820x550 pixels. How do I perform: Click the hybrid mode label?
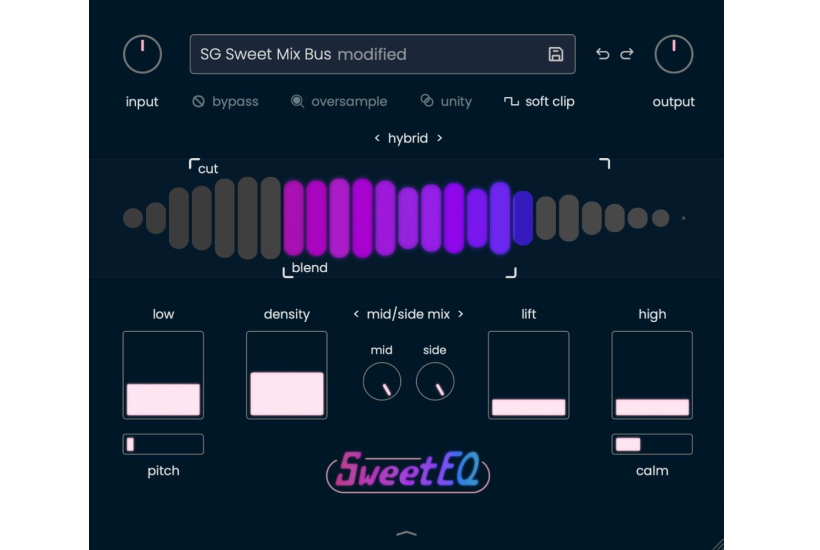tap(408, 138)
